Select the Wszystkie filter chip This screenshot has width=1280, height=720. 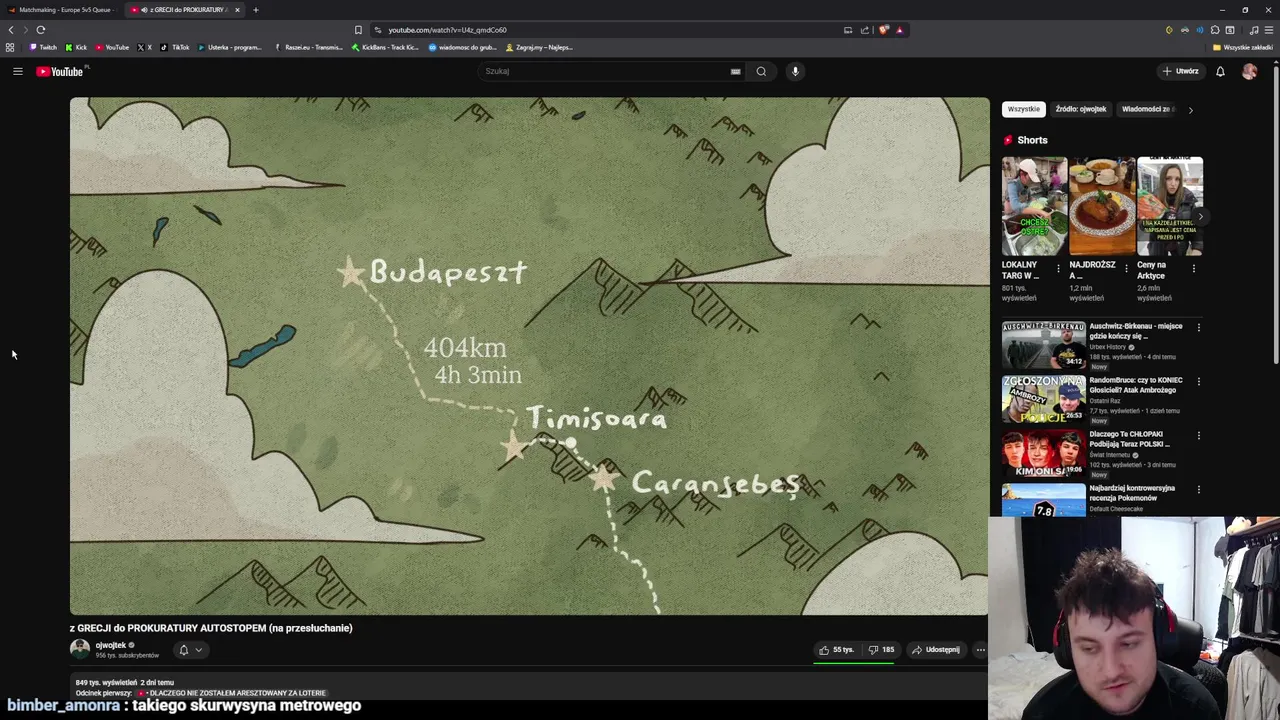1023,109
